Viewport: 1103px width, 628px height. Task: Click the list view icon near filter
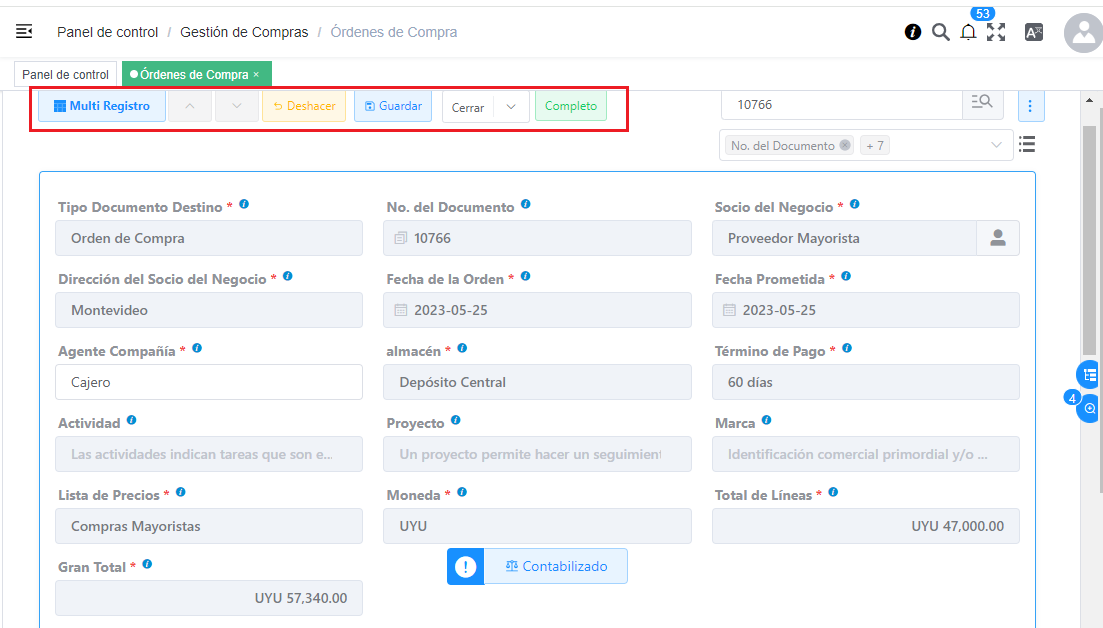coord(1027,145)
